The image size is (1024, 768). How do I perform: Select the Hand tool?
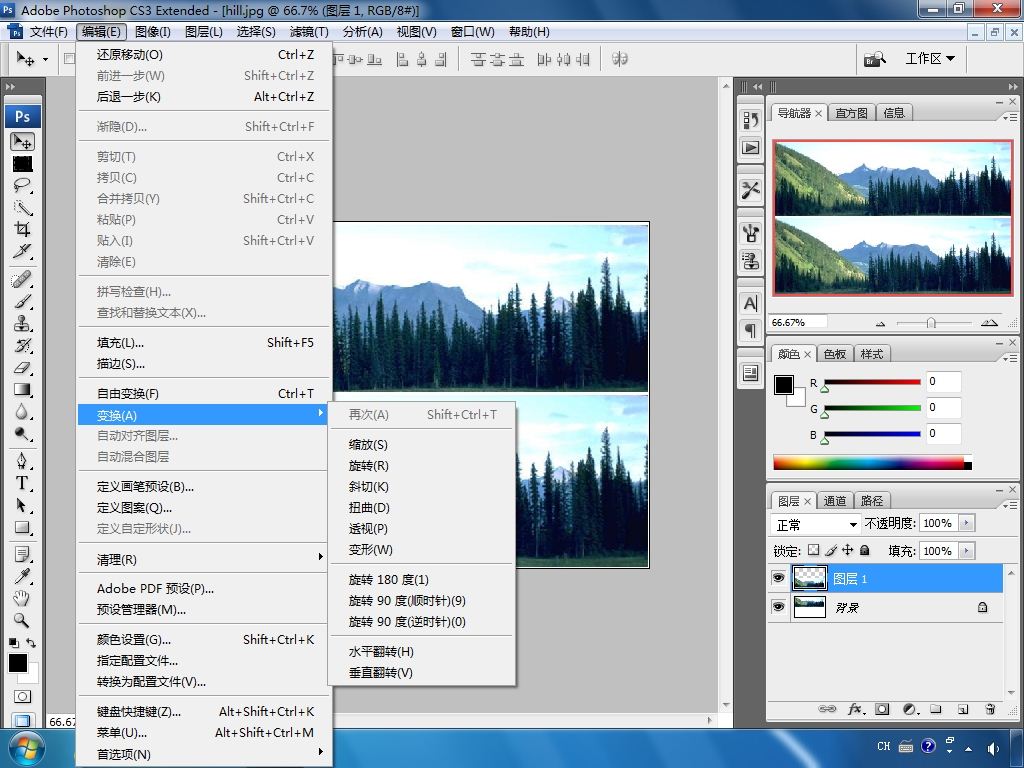pos(22,598)
